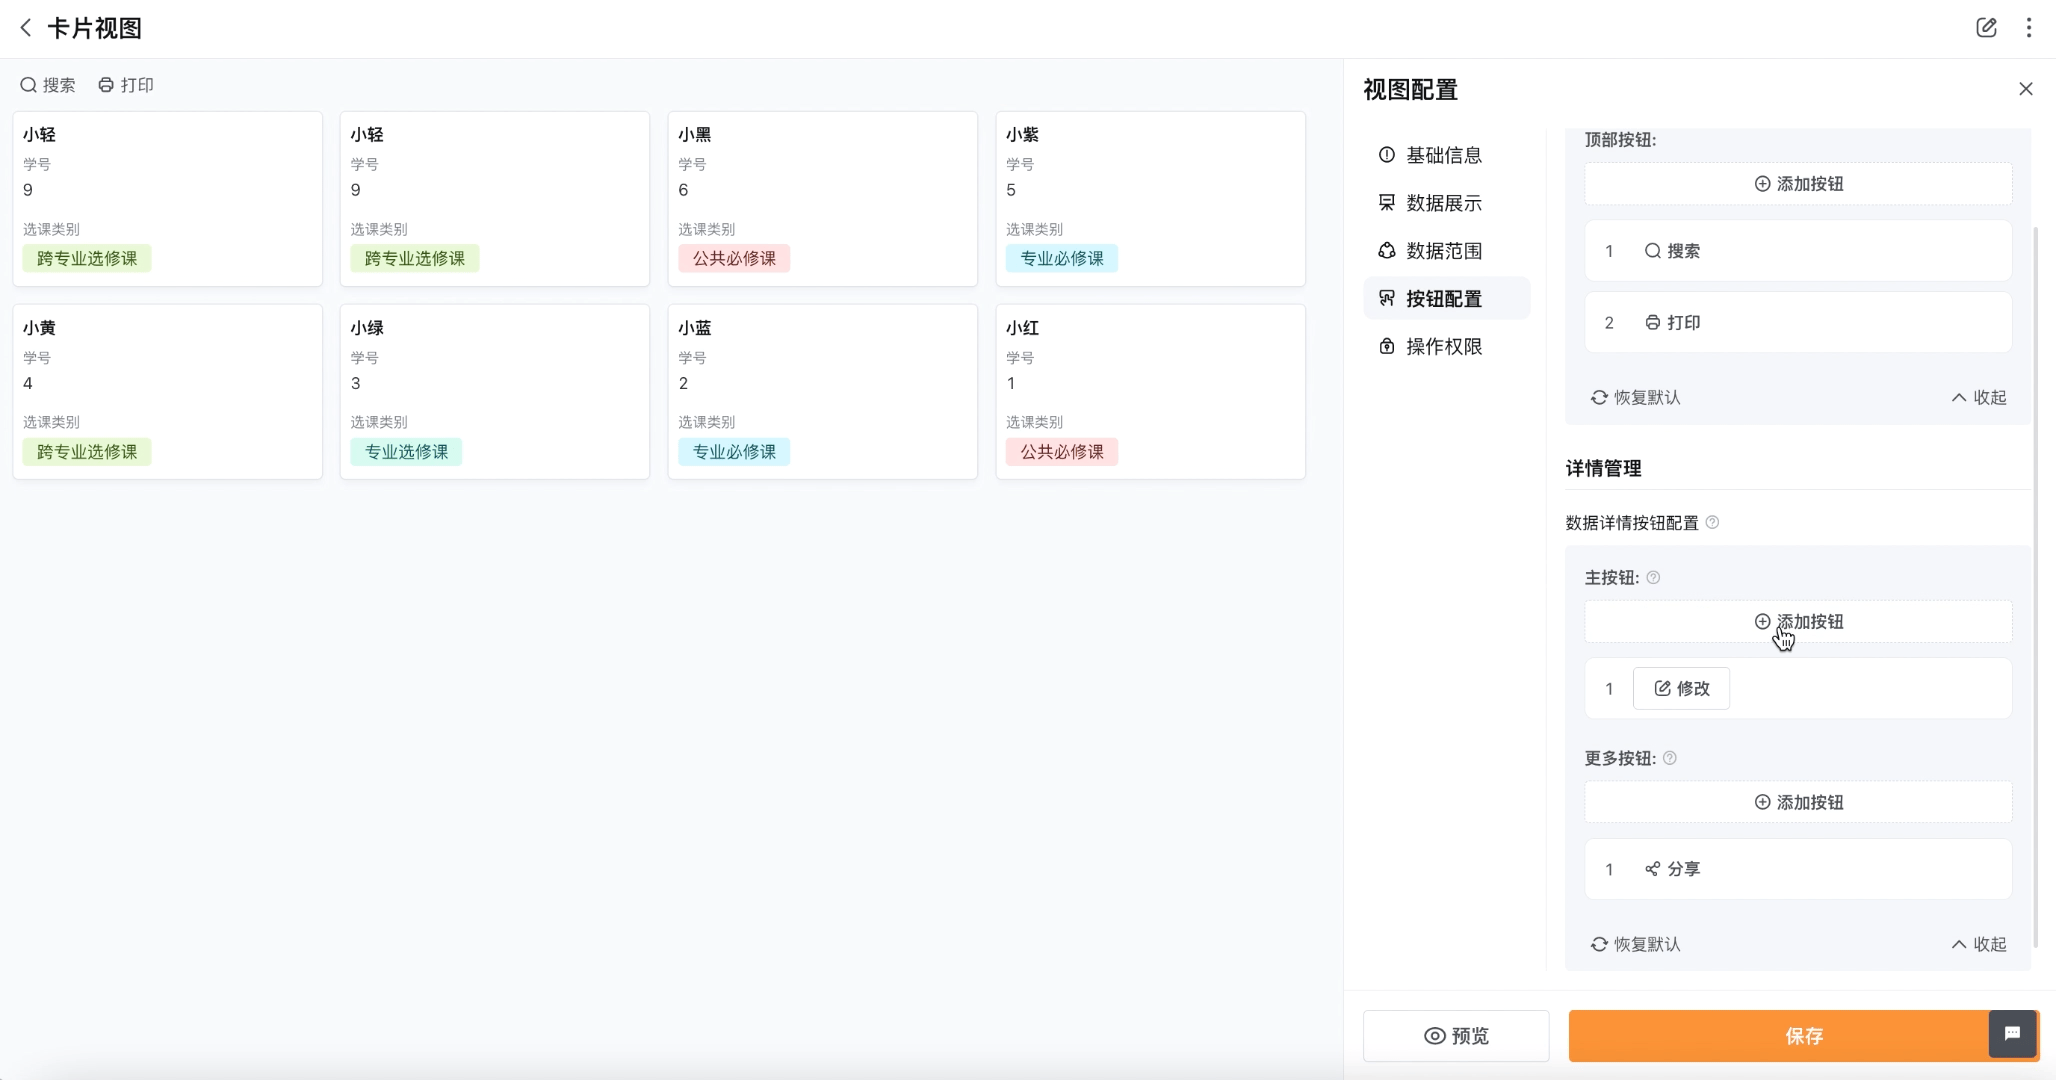Select the 打印 item in top buttons list
2056x1080 pixels.
point(1798,322)
